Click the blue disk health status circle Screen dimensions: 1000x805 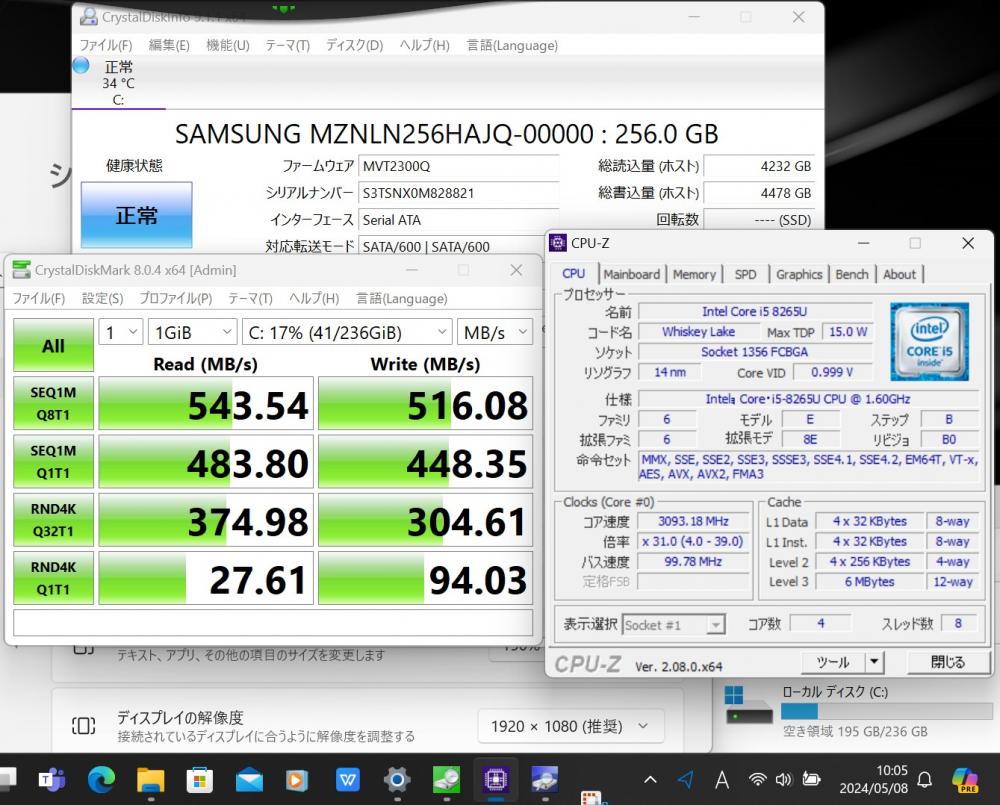click(81, 66)
